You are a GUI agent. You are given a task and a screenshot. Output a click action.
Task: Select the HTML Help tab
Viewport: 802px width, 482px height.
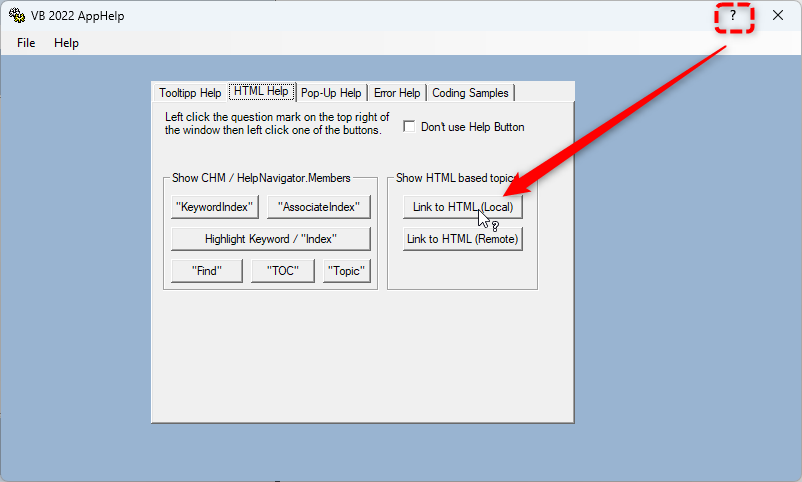261,92
